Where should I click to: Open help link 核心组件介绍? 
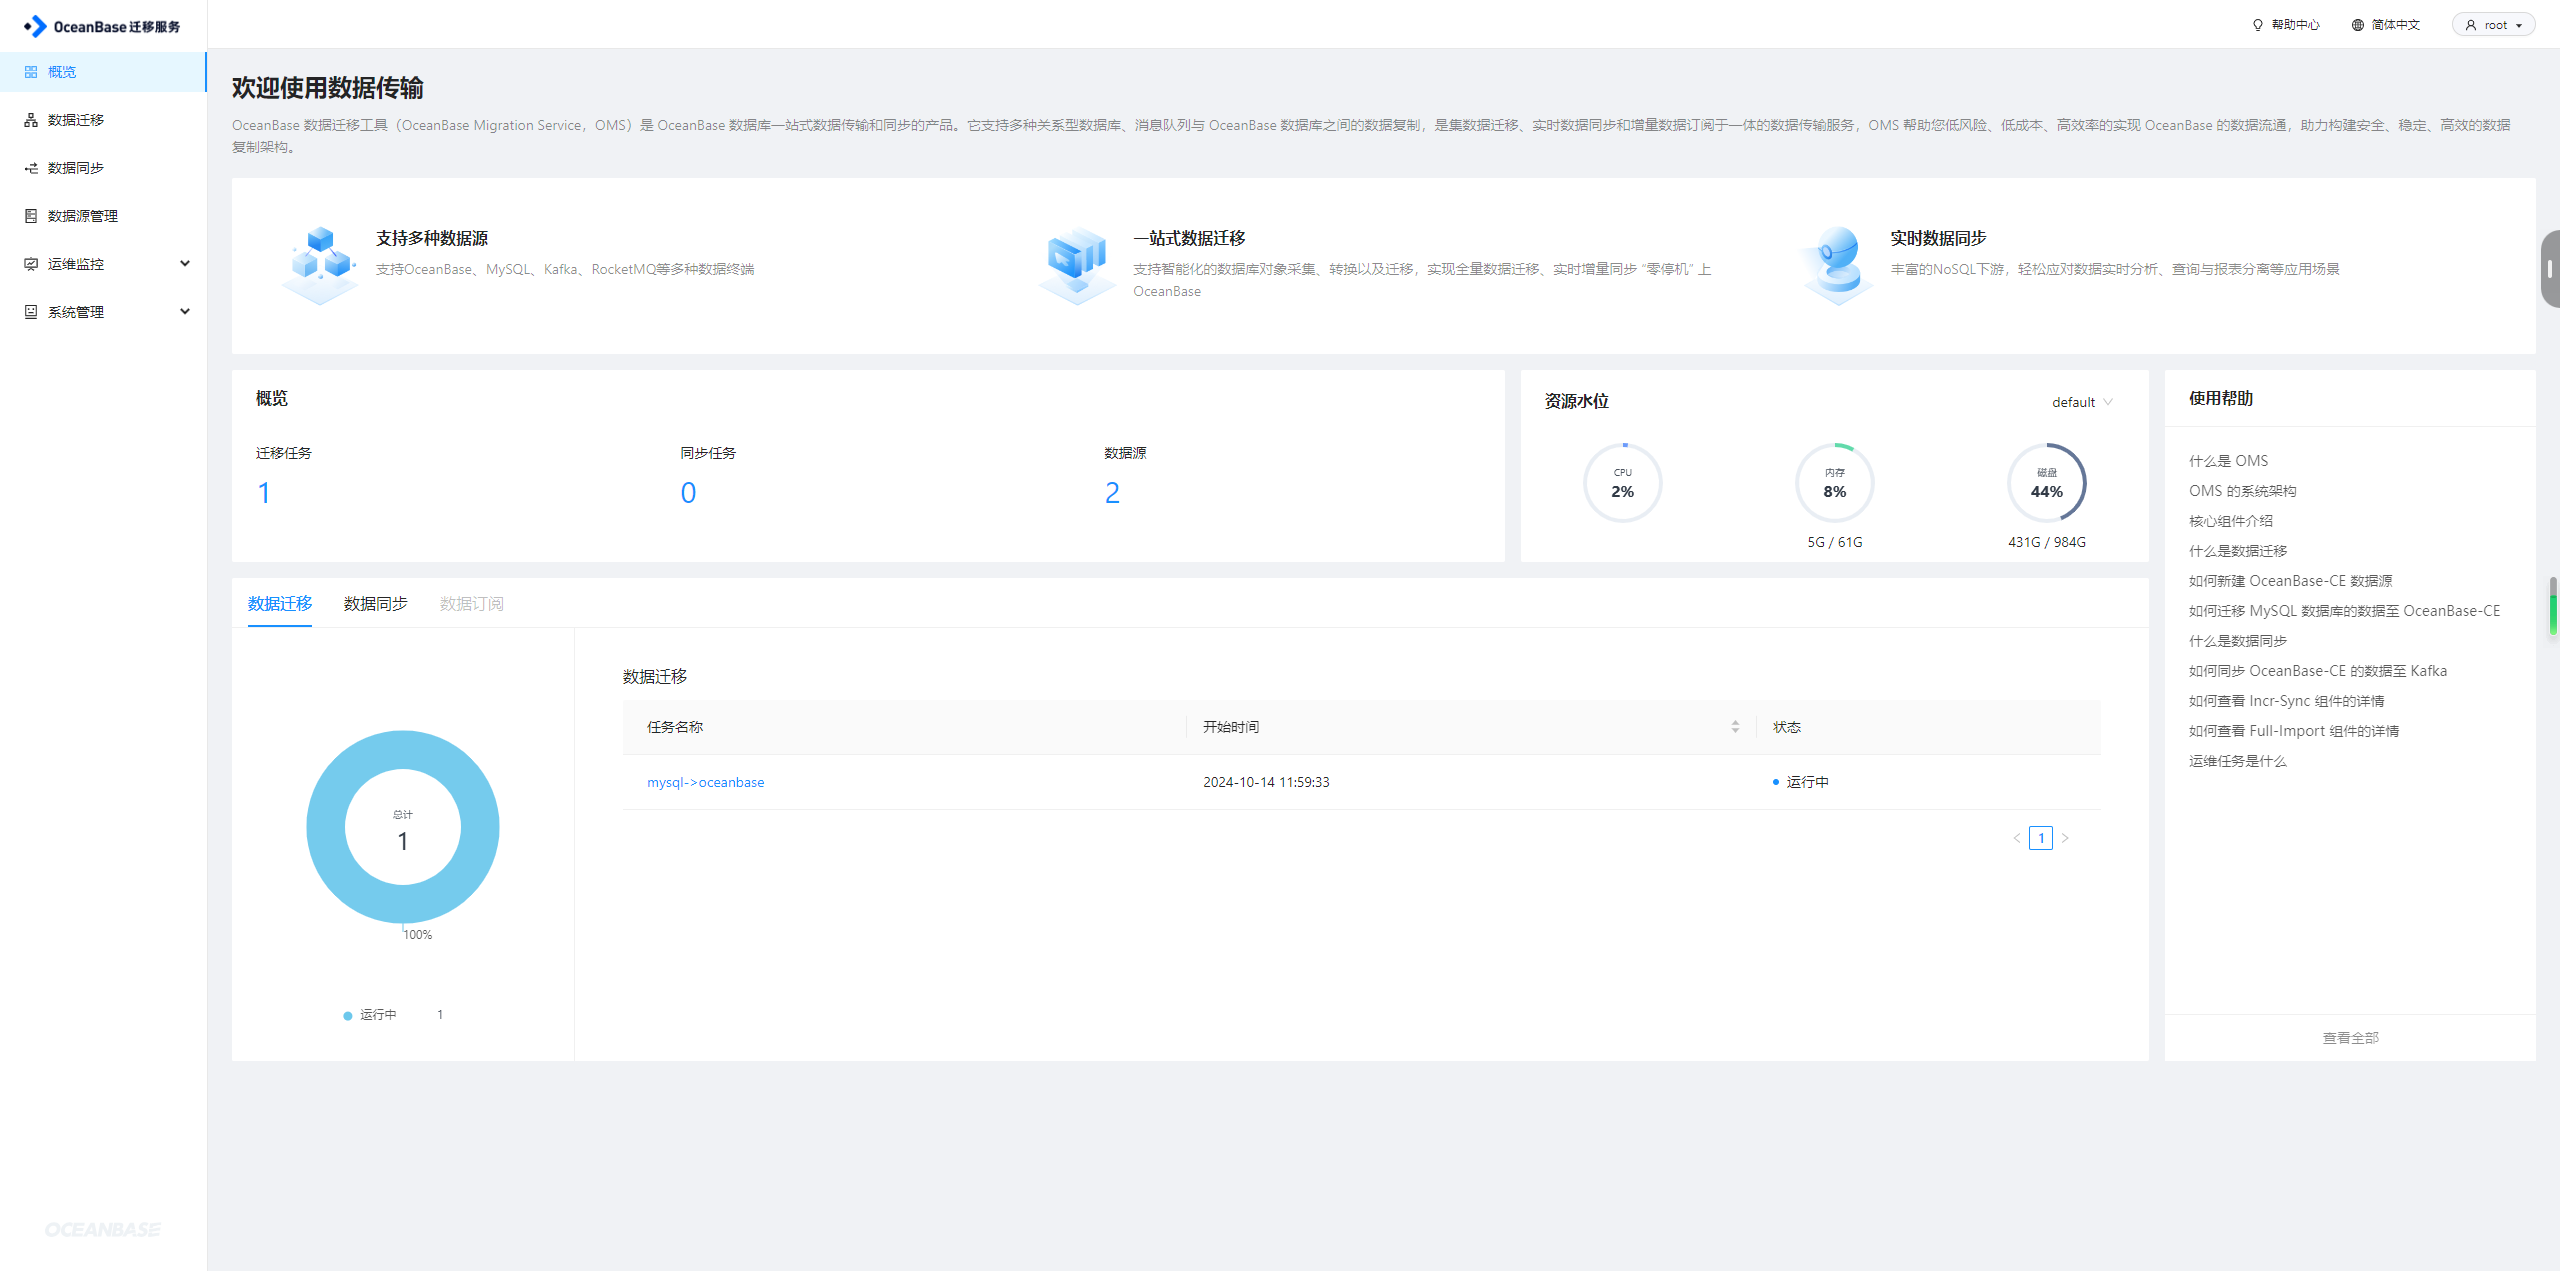point(2231,521)
